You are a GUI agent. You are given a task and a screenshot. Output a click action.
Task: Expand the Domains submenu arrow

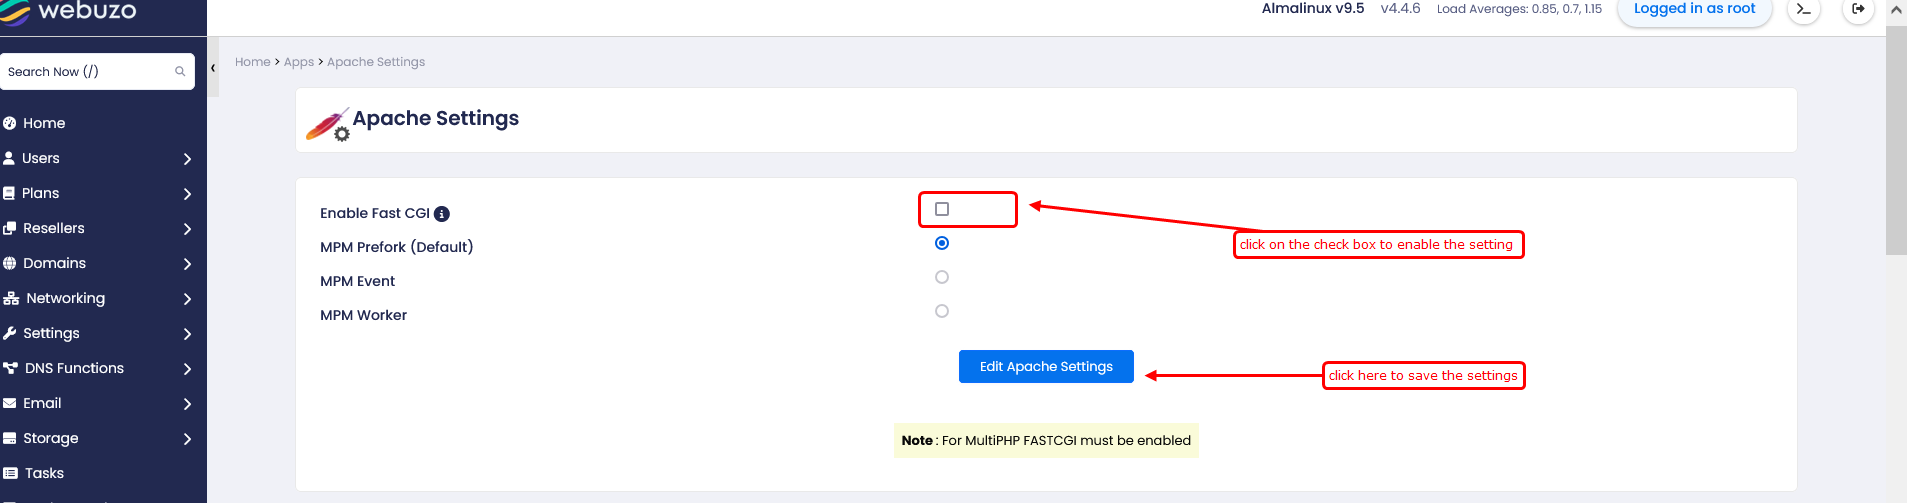[x=187, y=264]
